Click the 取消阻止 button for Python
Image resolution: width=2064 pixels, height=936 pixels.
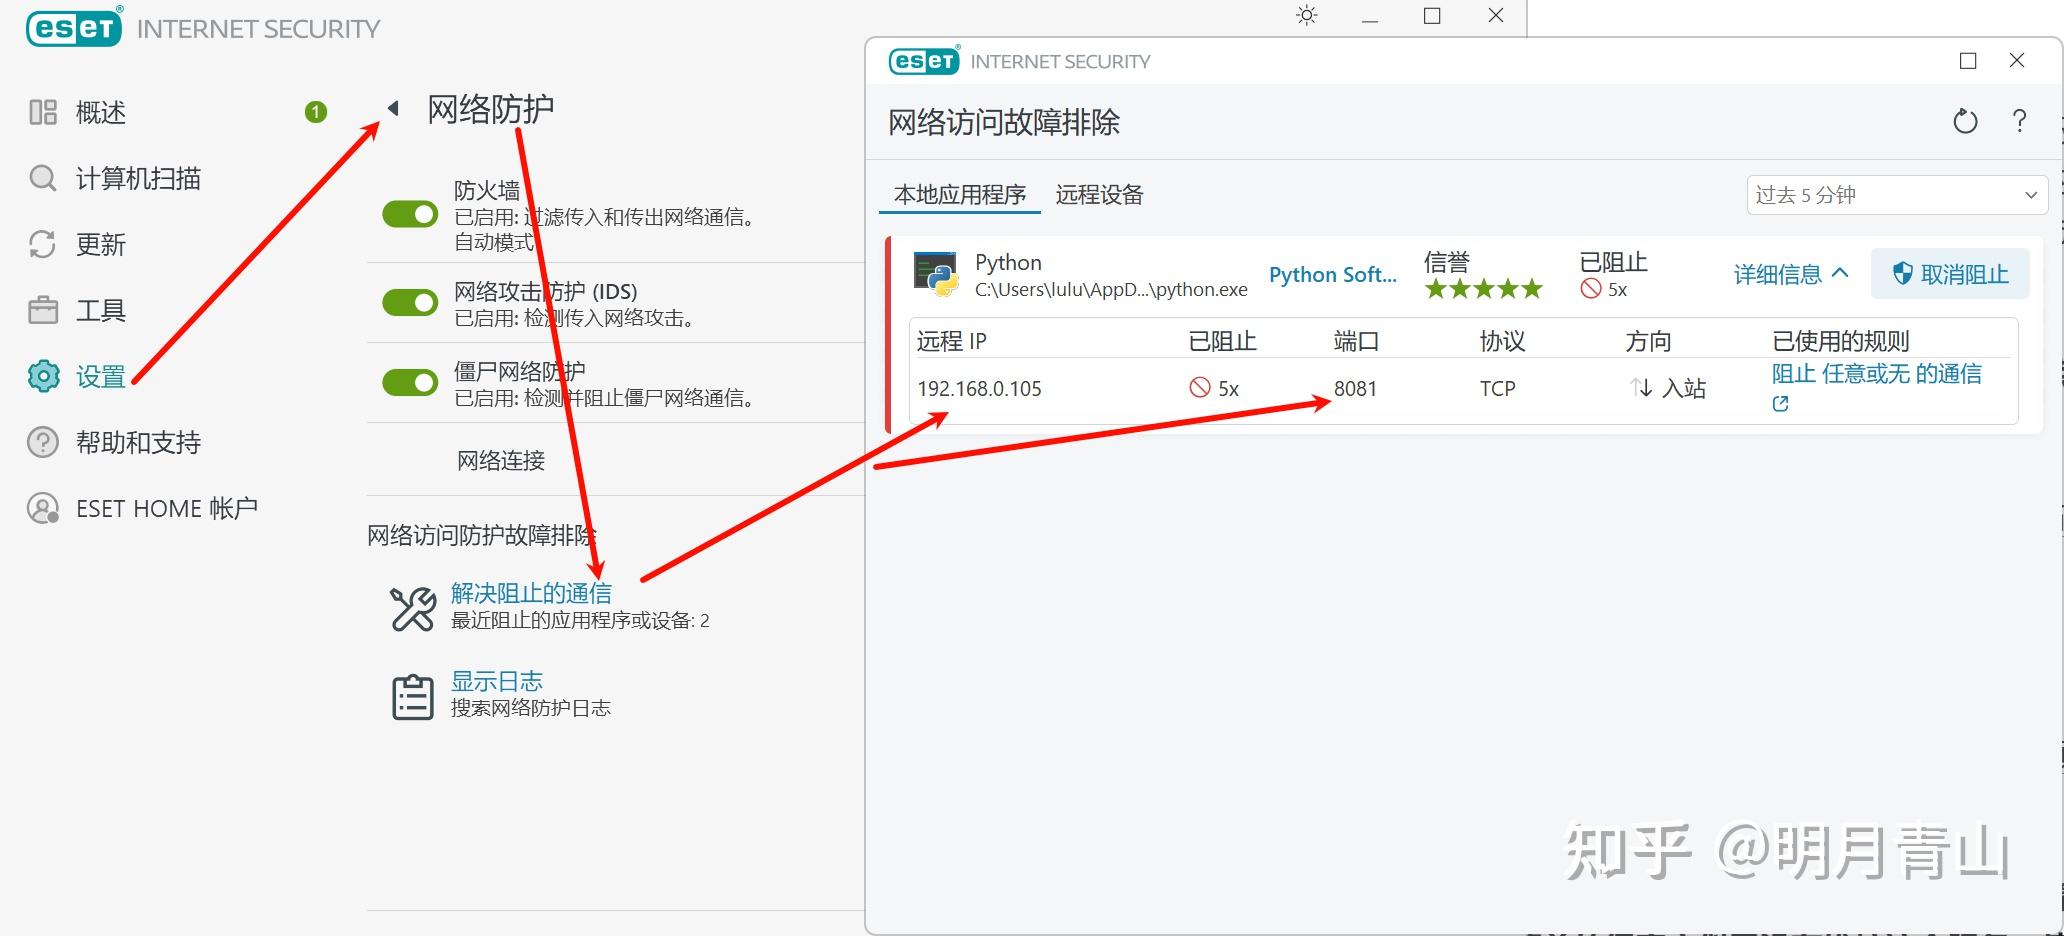tap(1949, 273)
